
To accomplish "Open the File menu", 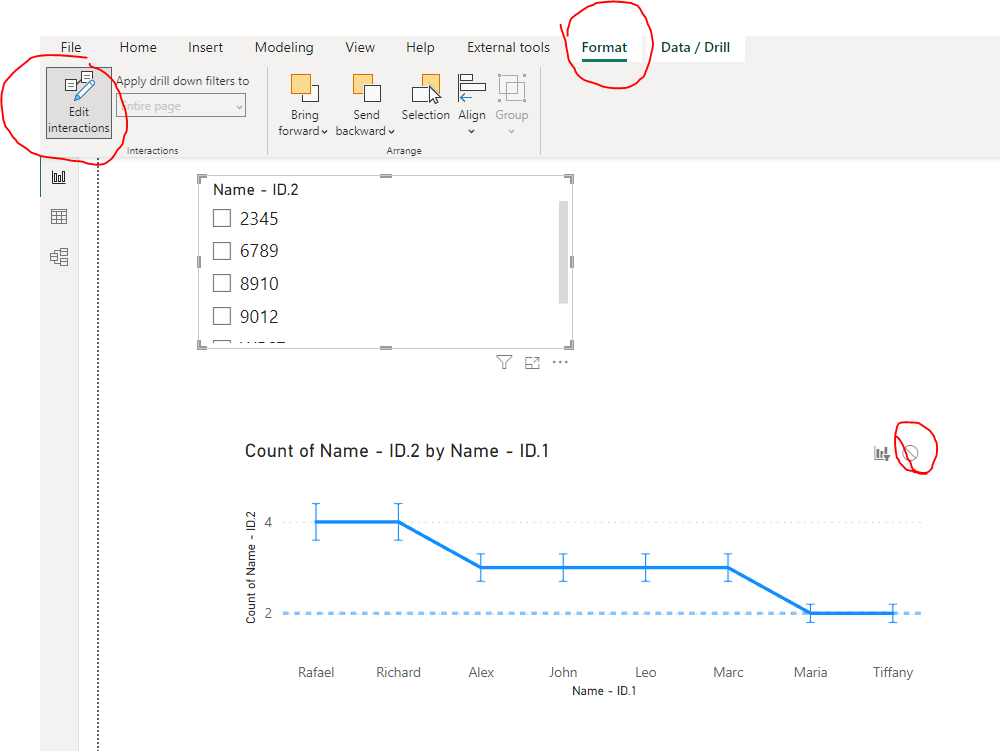I will pos(71,47).
